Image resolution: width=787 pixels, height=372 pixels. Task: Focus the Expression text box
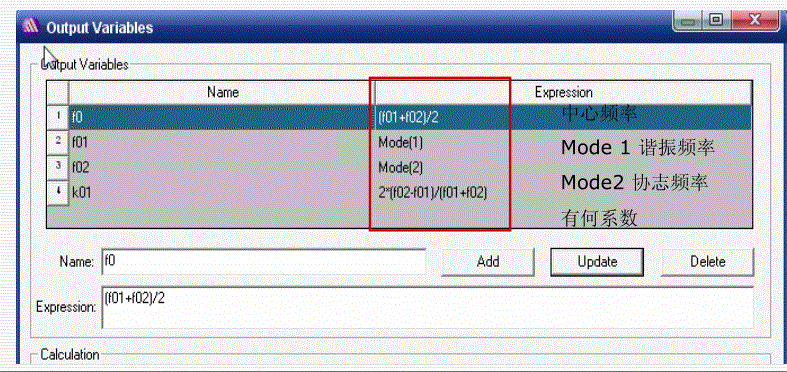428,308
